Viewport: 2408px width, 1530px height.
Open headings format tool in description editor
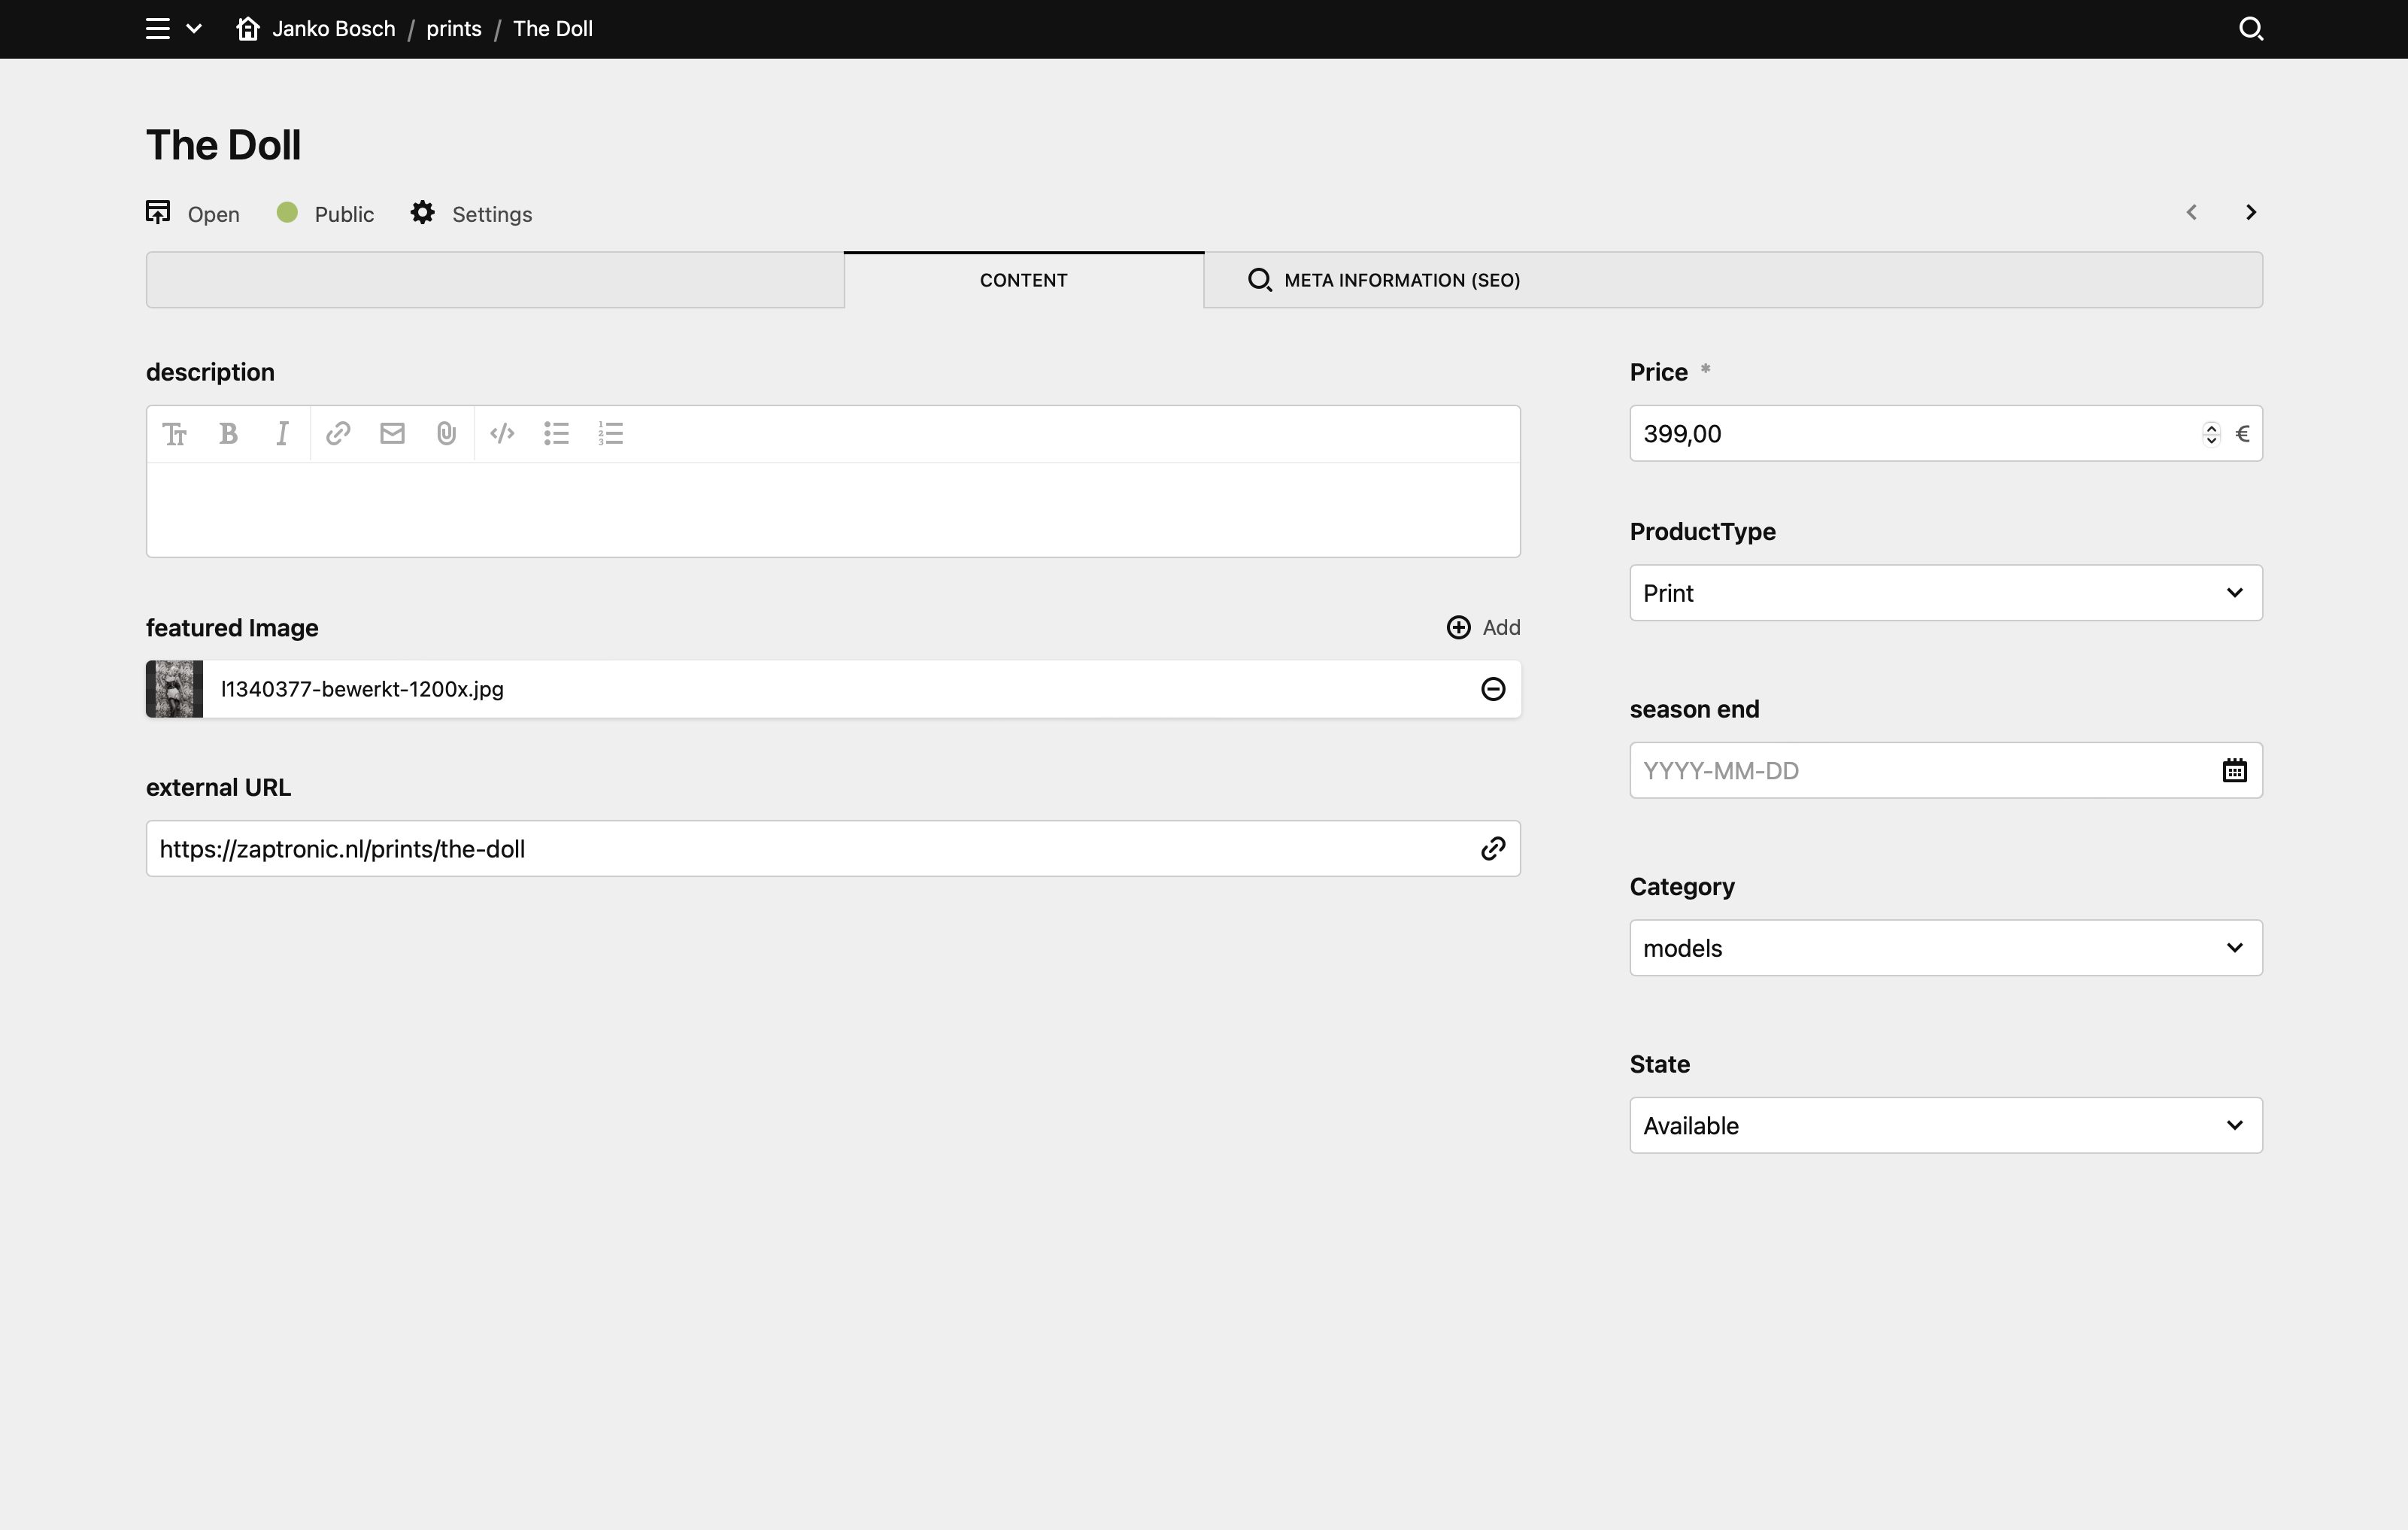tap(175, 434)
